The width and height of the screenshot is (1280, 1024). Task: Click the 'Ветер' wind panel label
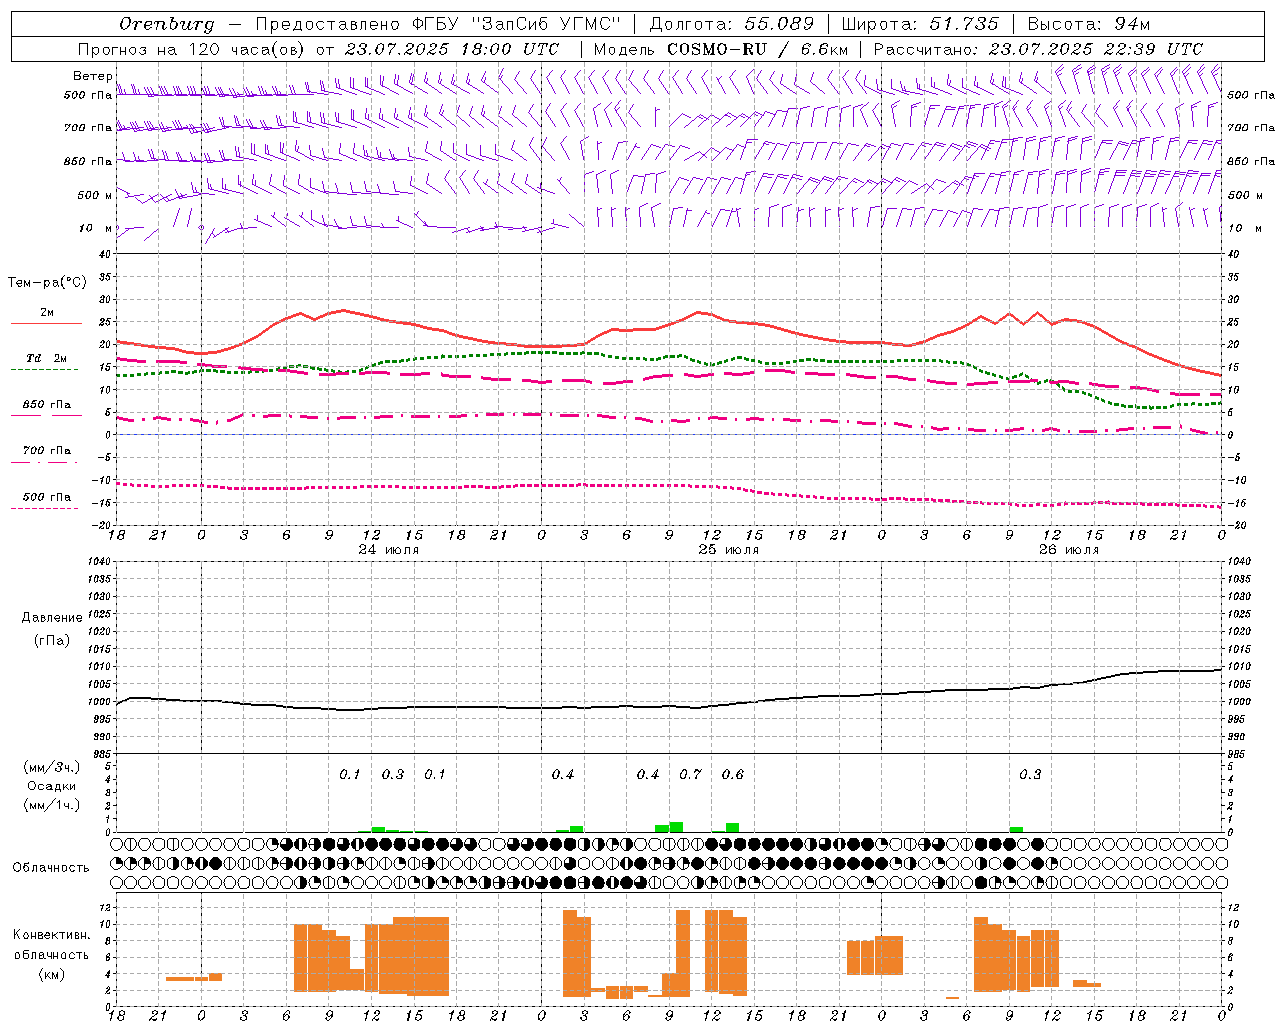pos(92,76)
